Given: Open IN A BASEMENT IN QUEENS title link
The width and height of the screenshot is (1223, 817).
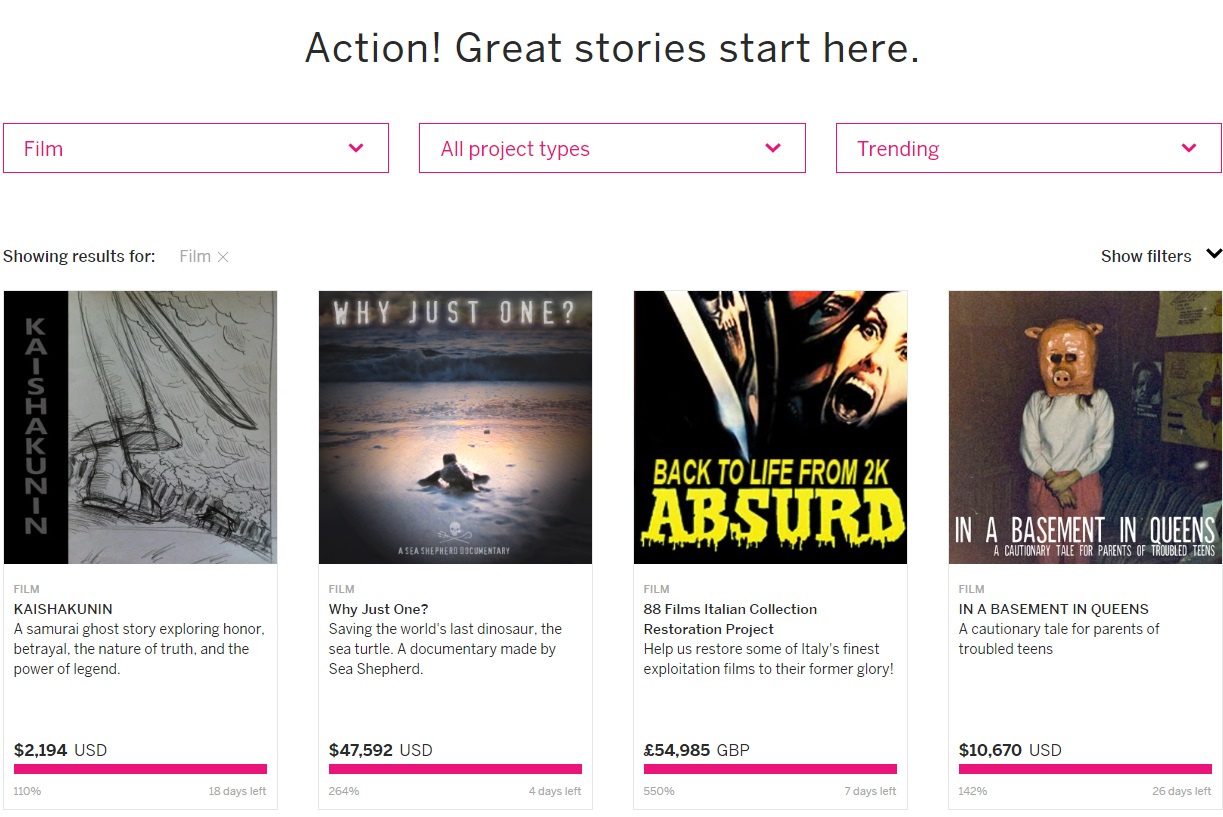Looking at the screenshot, I should click(x=1053, y=609).
